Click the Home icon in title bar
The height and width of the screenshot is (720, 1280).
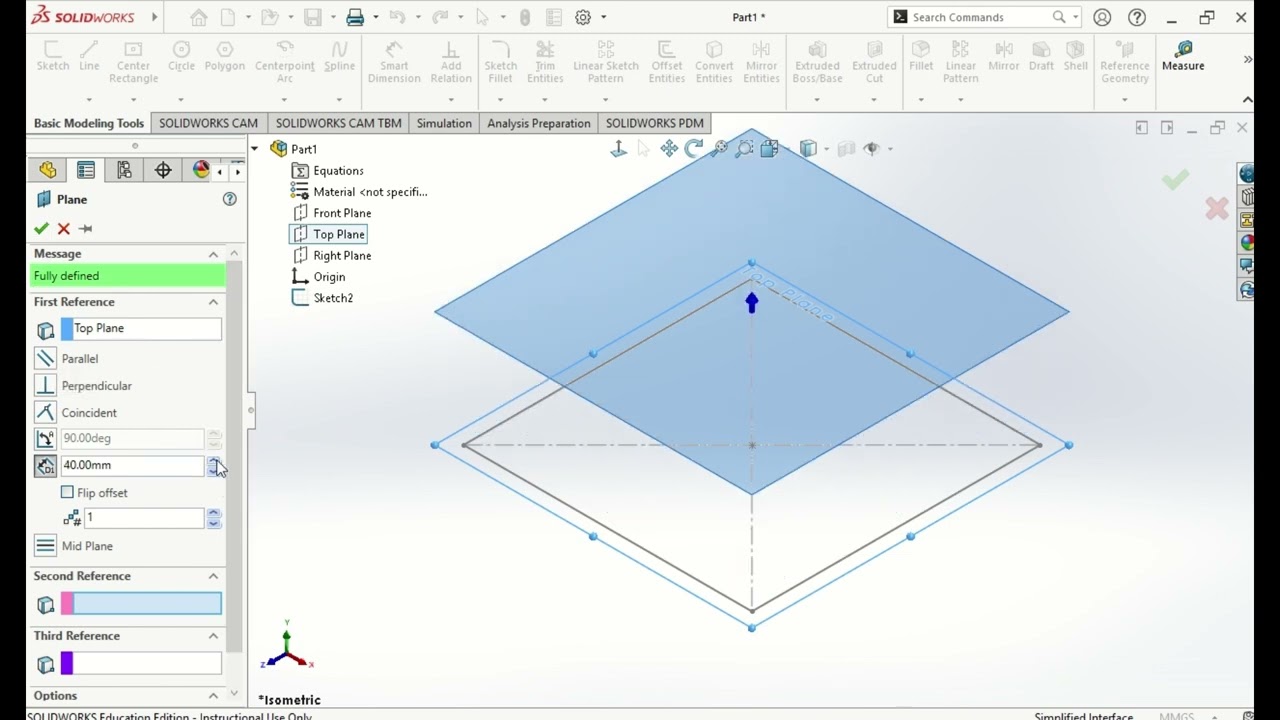click(x=199, y=17)
